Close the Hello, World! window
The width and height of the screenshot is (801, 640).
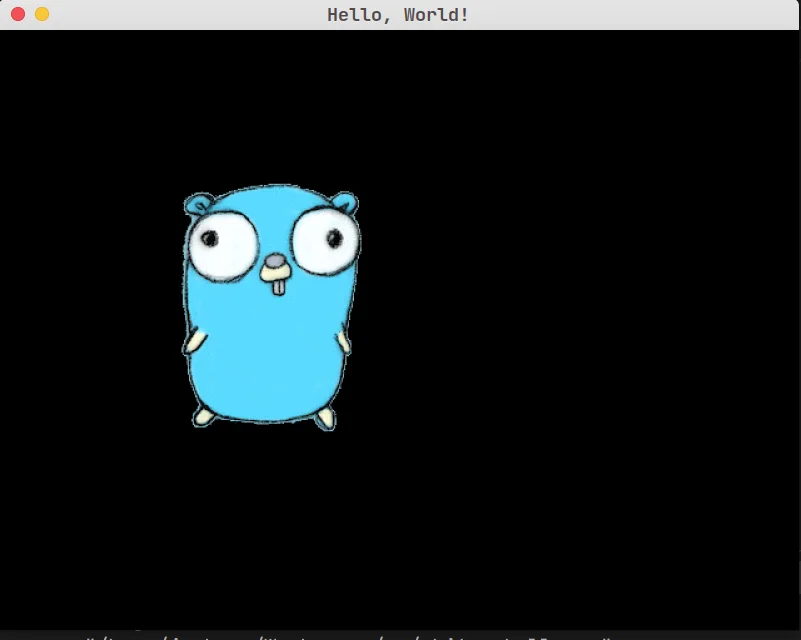[x=18, y=14]
